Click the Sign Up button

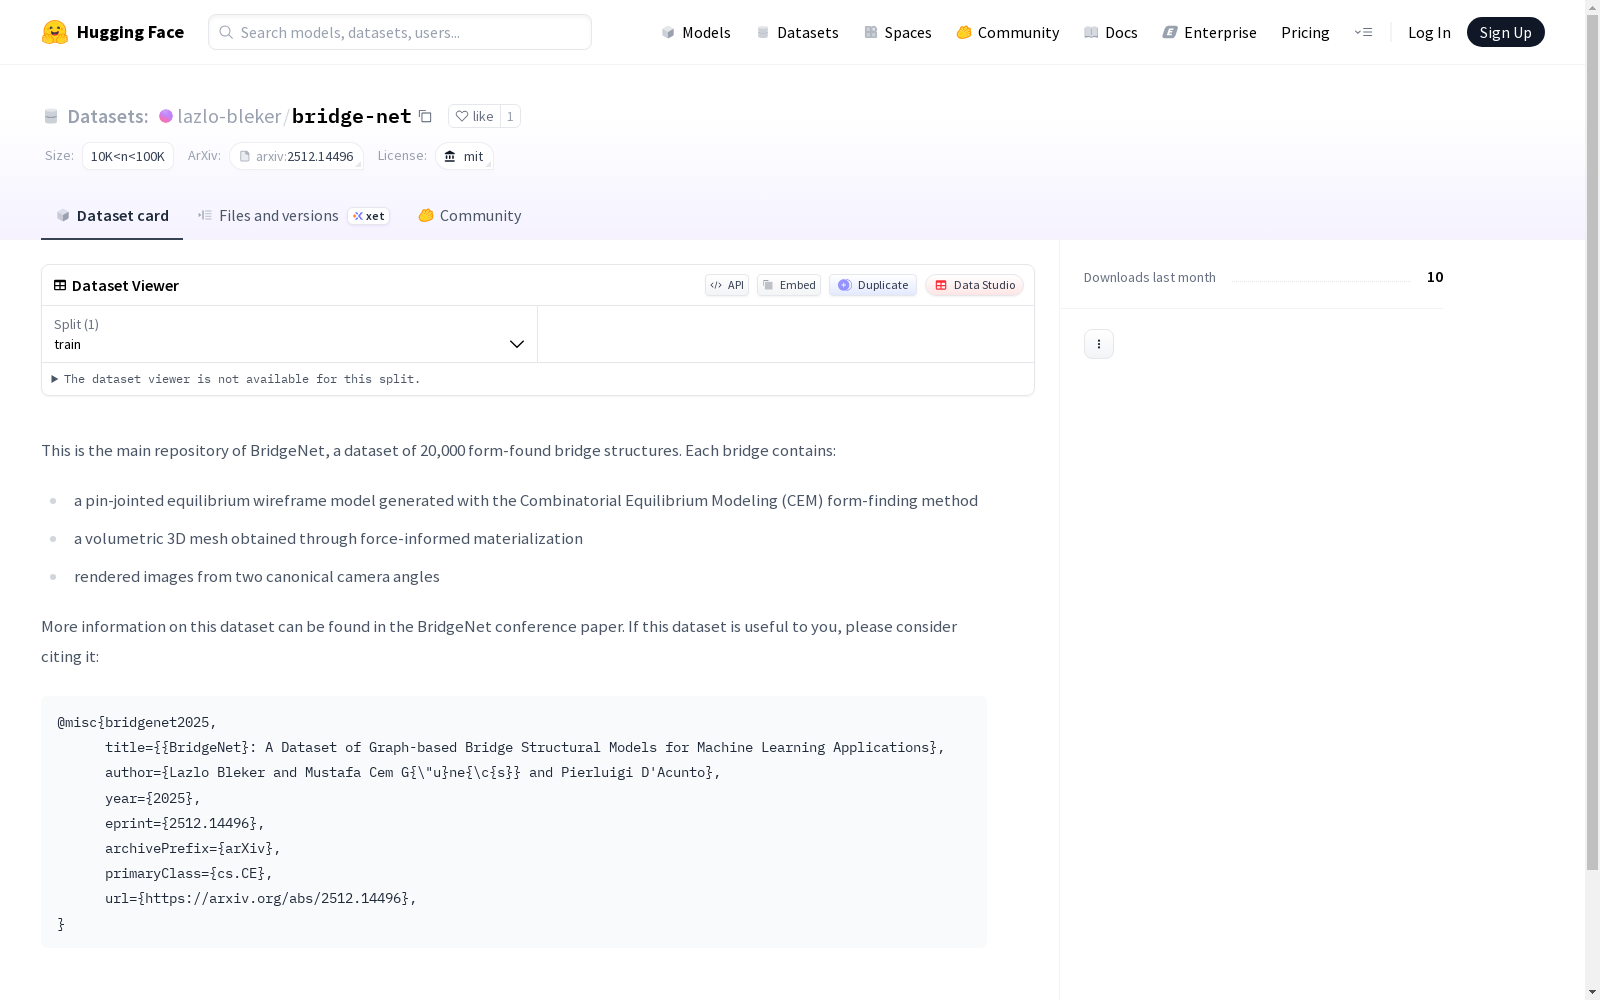pos(1505,32)
